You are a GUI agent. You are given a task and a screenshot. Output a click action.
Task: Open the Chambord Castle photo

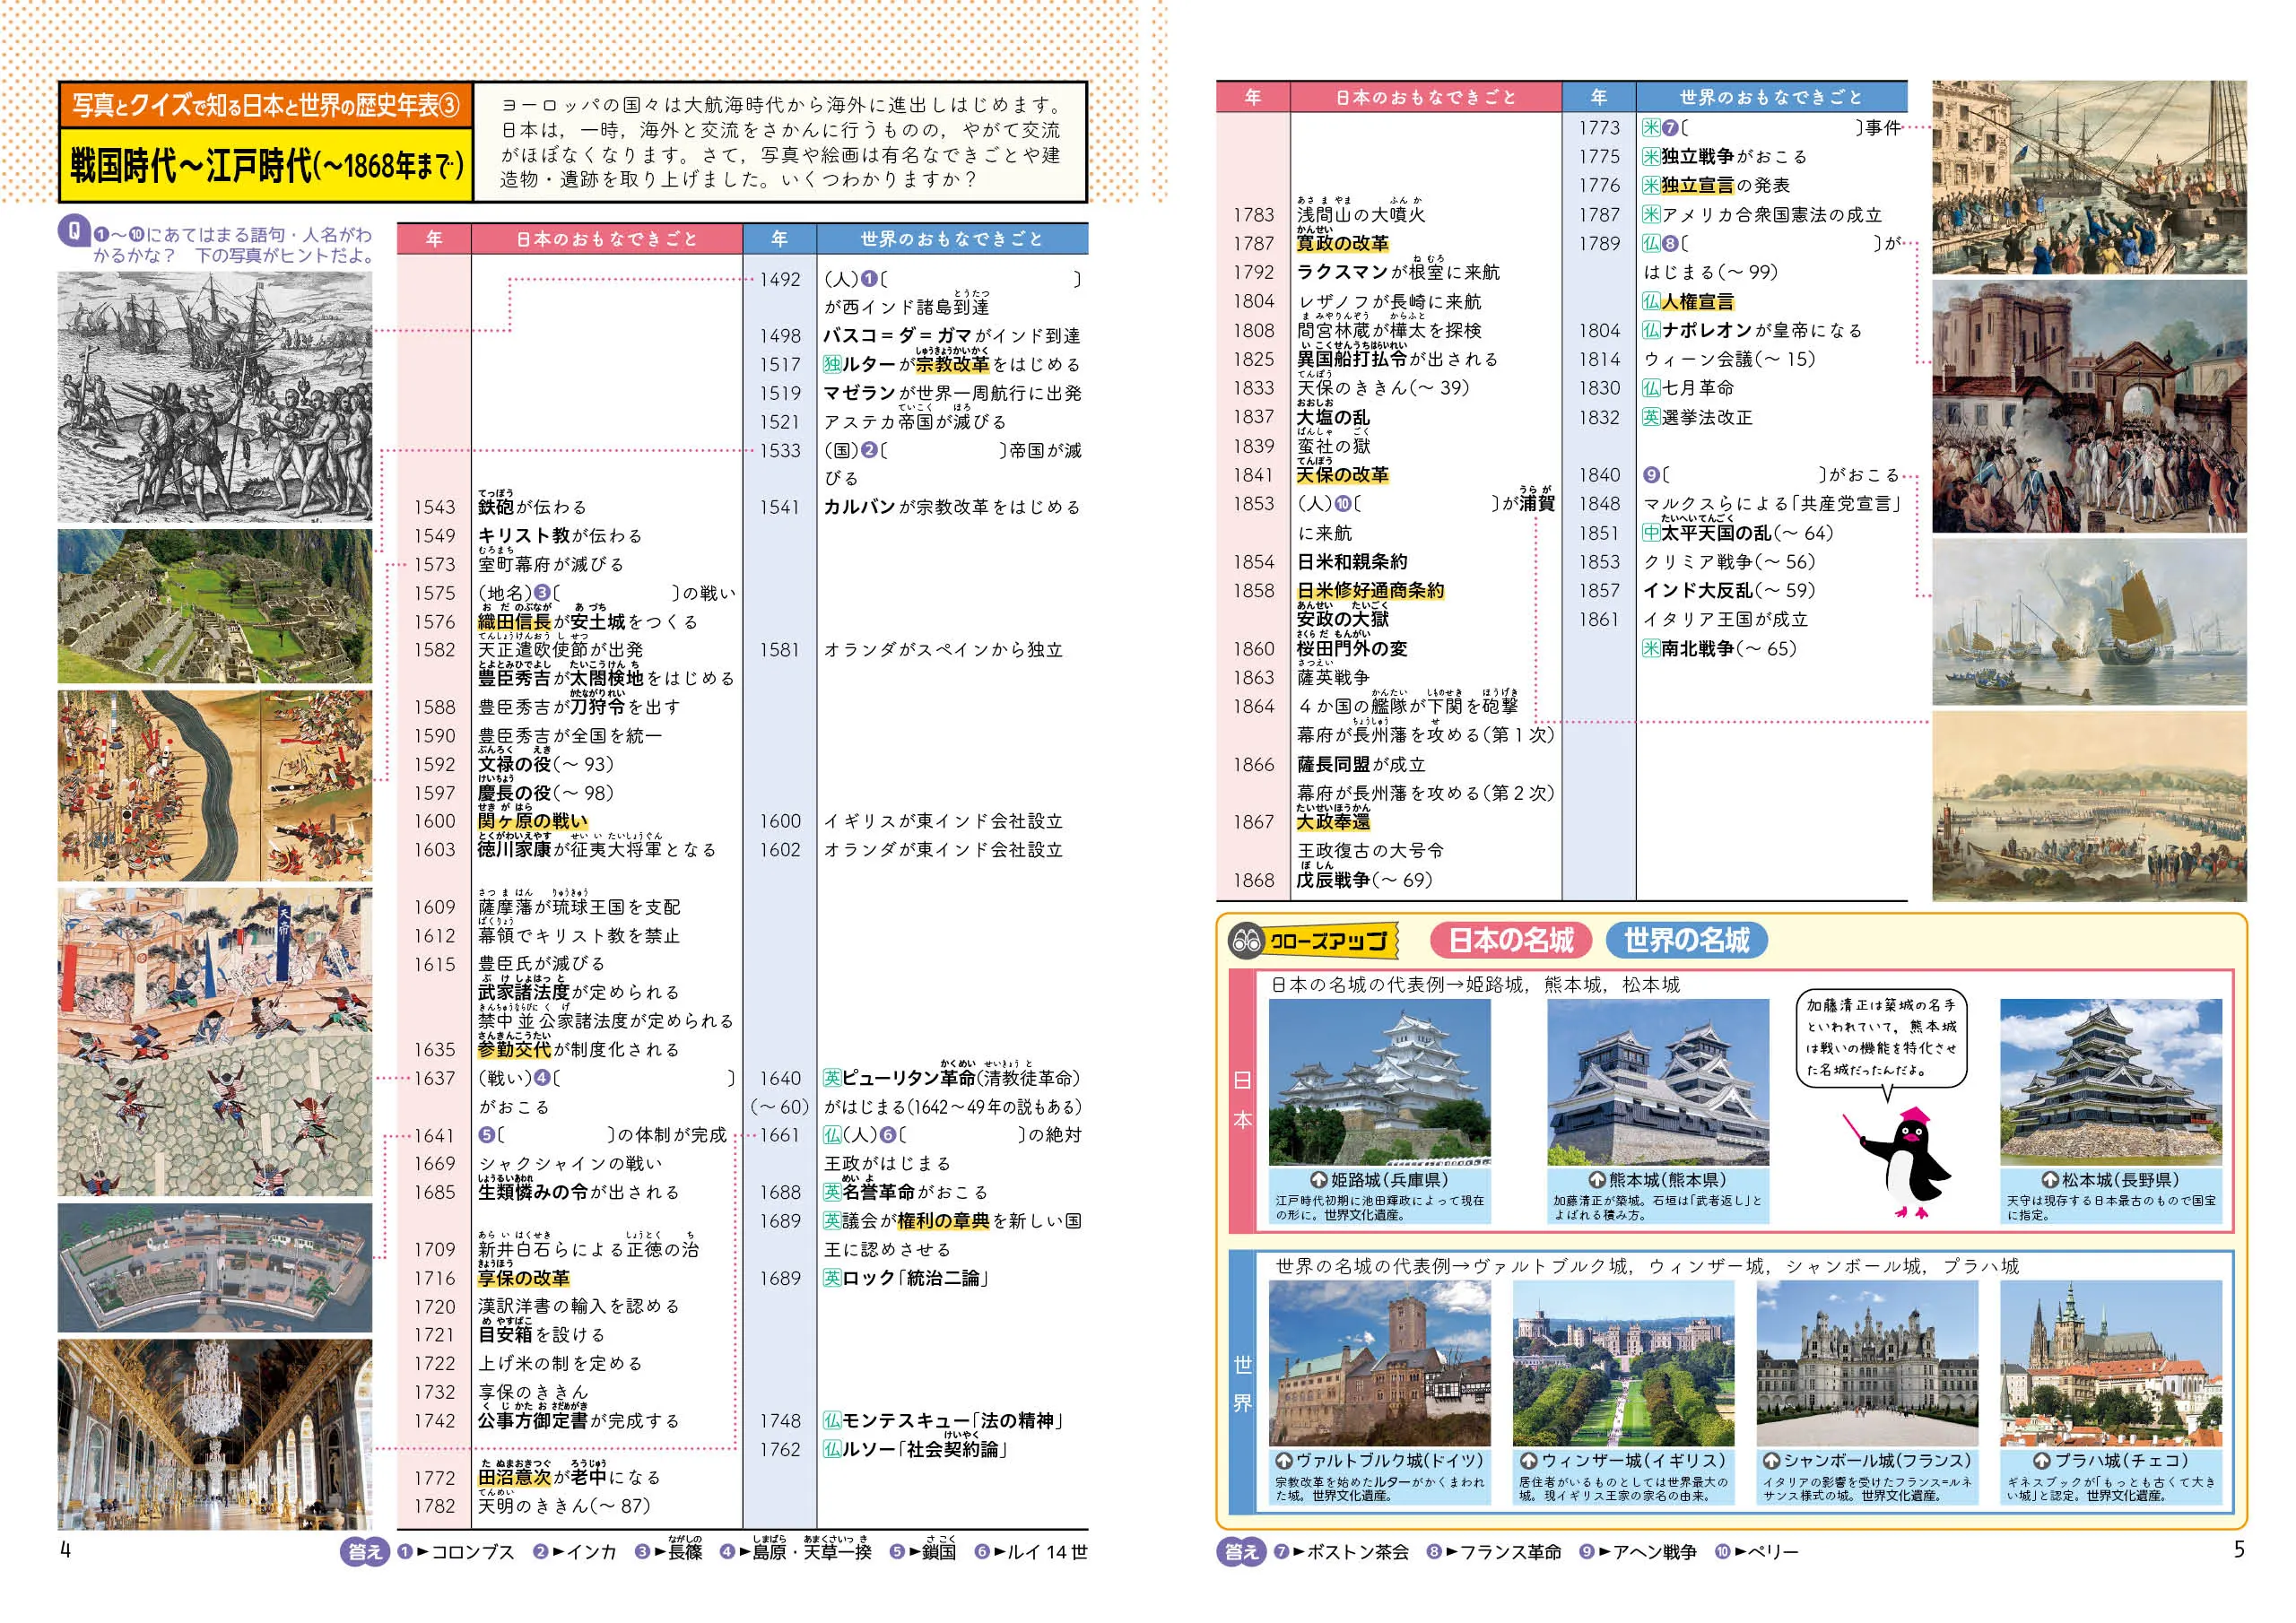coord(1867,1363)
